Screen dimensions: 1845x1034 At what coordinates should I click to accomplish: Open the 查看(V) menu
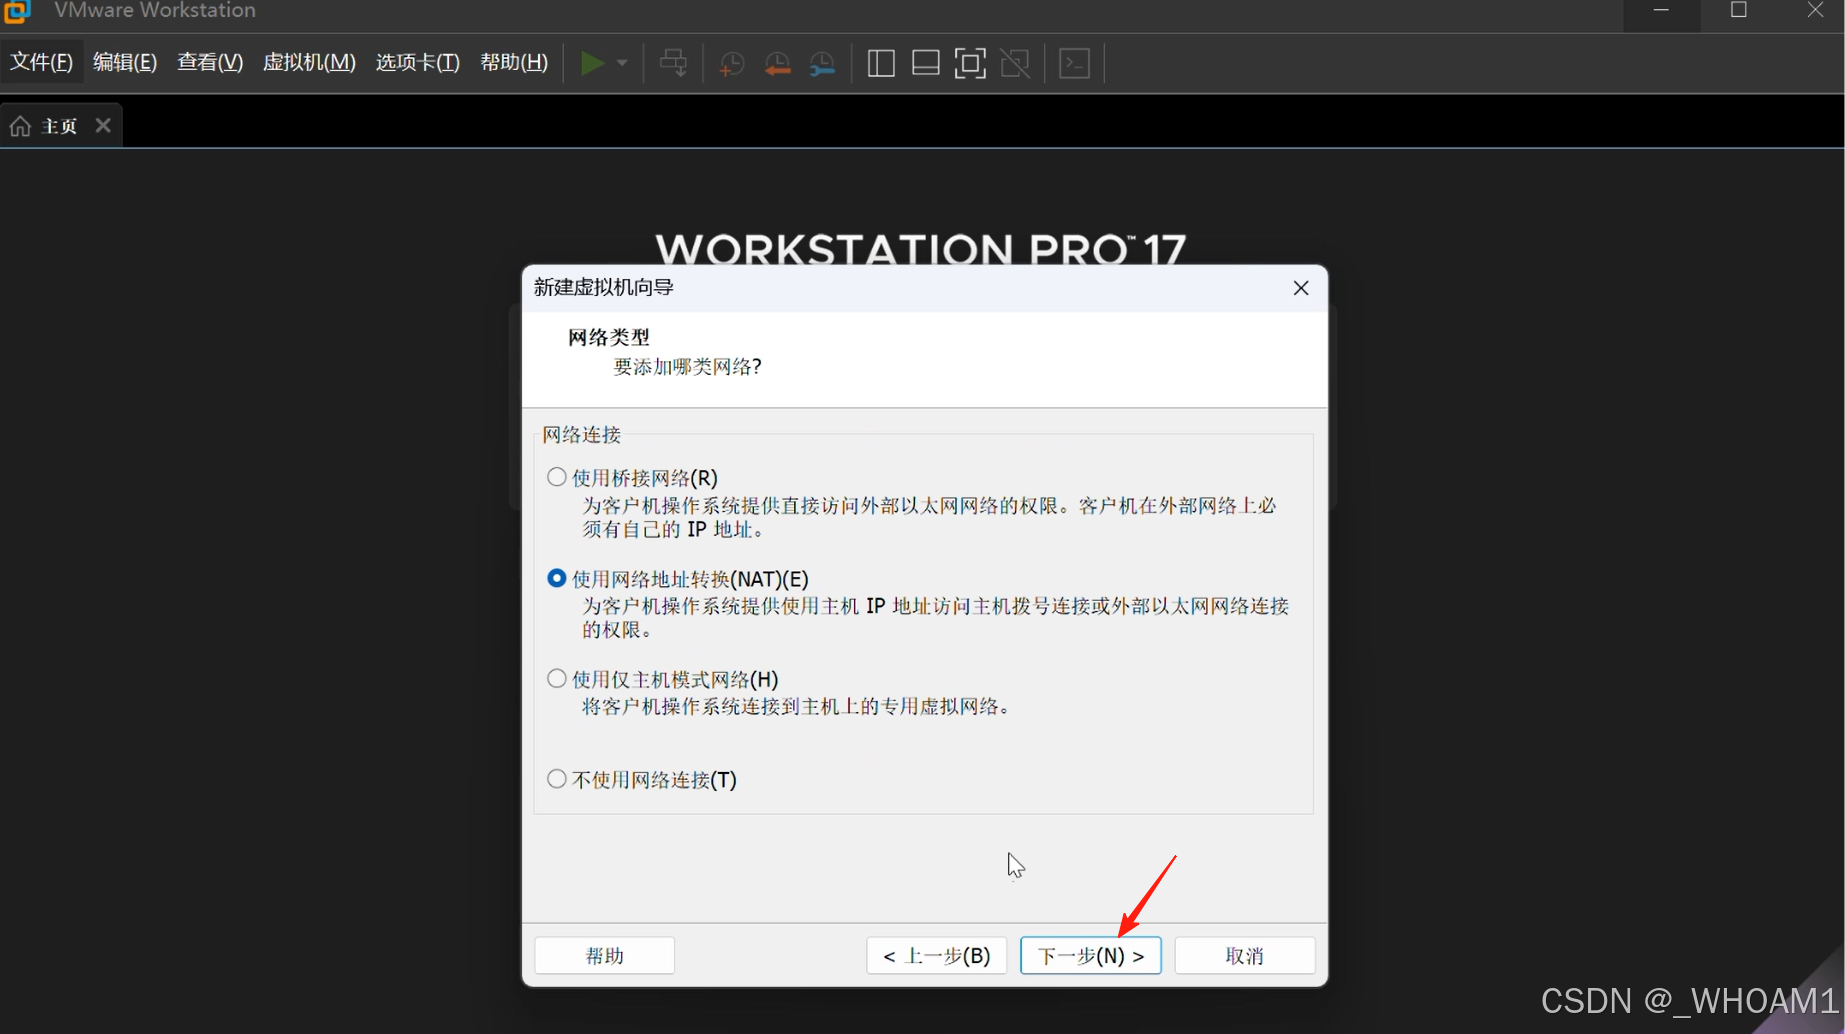210,62
